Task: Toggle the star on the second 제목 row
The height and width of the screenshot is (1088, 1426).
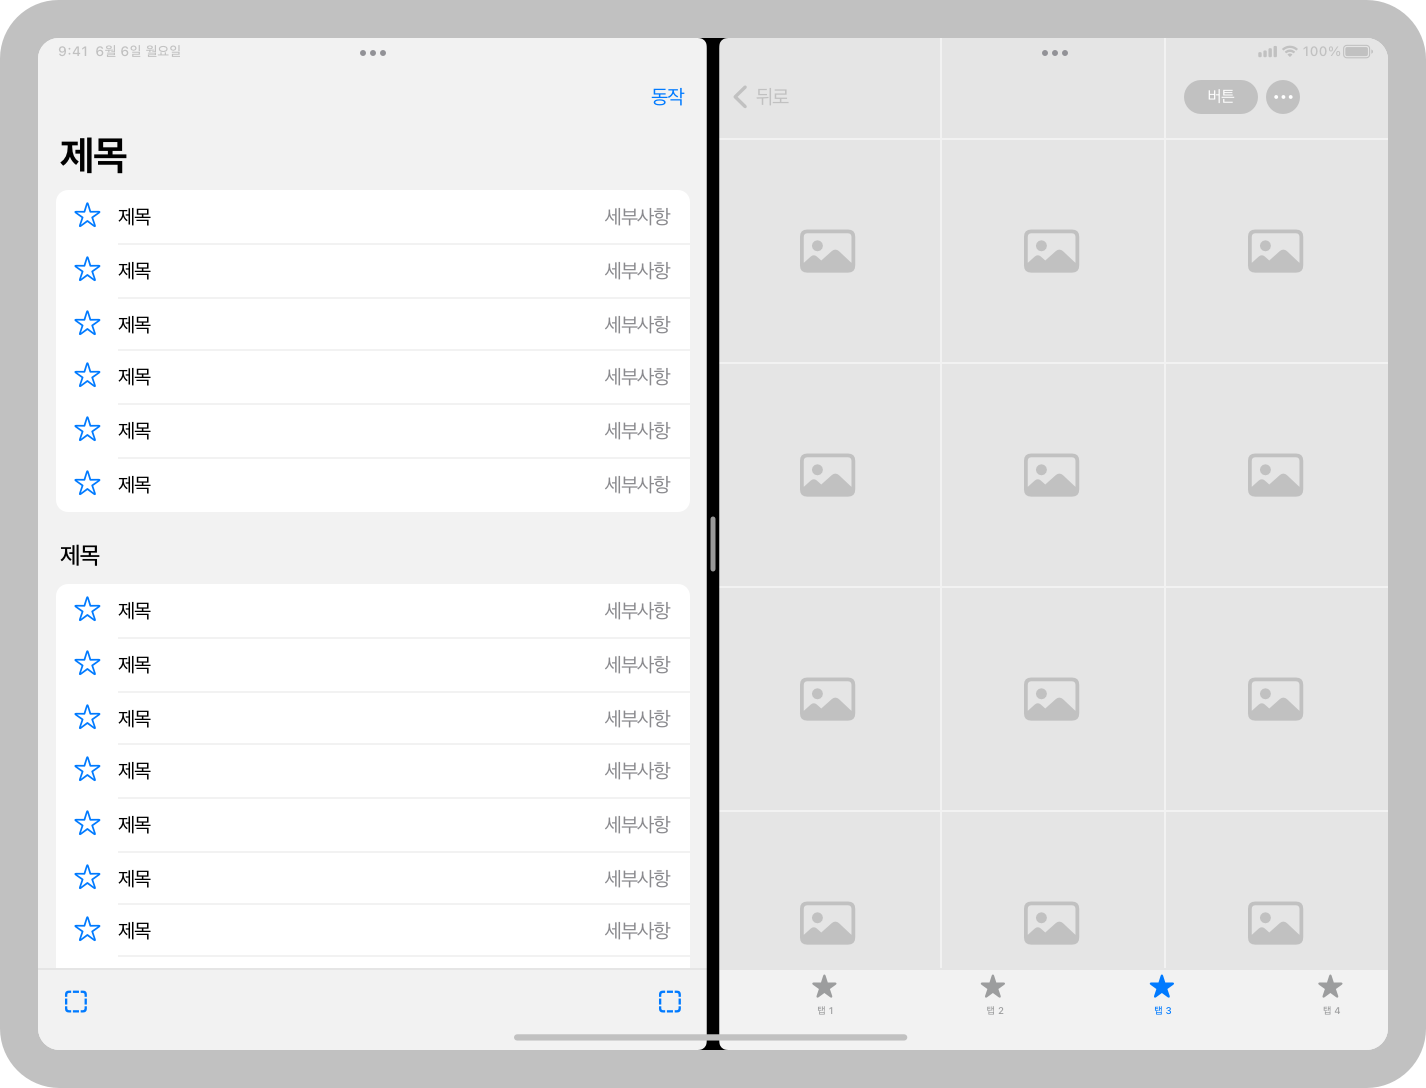Action: coord(87,270)
